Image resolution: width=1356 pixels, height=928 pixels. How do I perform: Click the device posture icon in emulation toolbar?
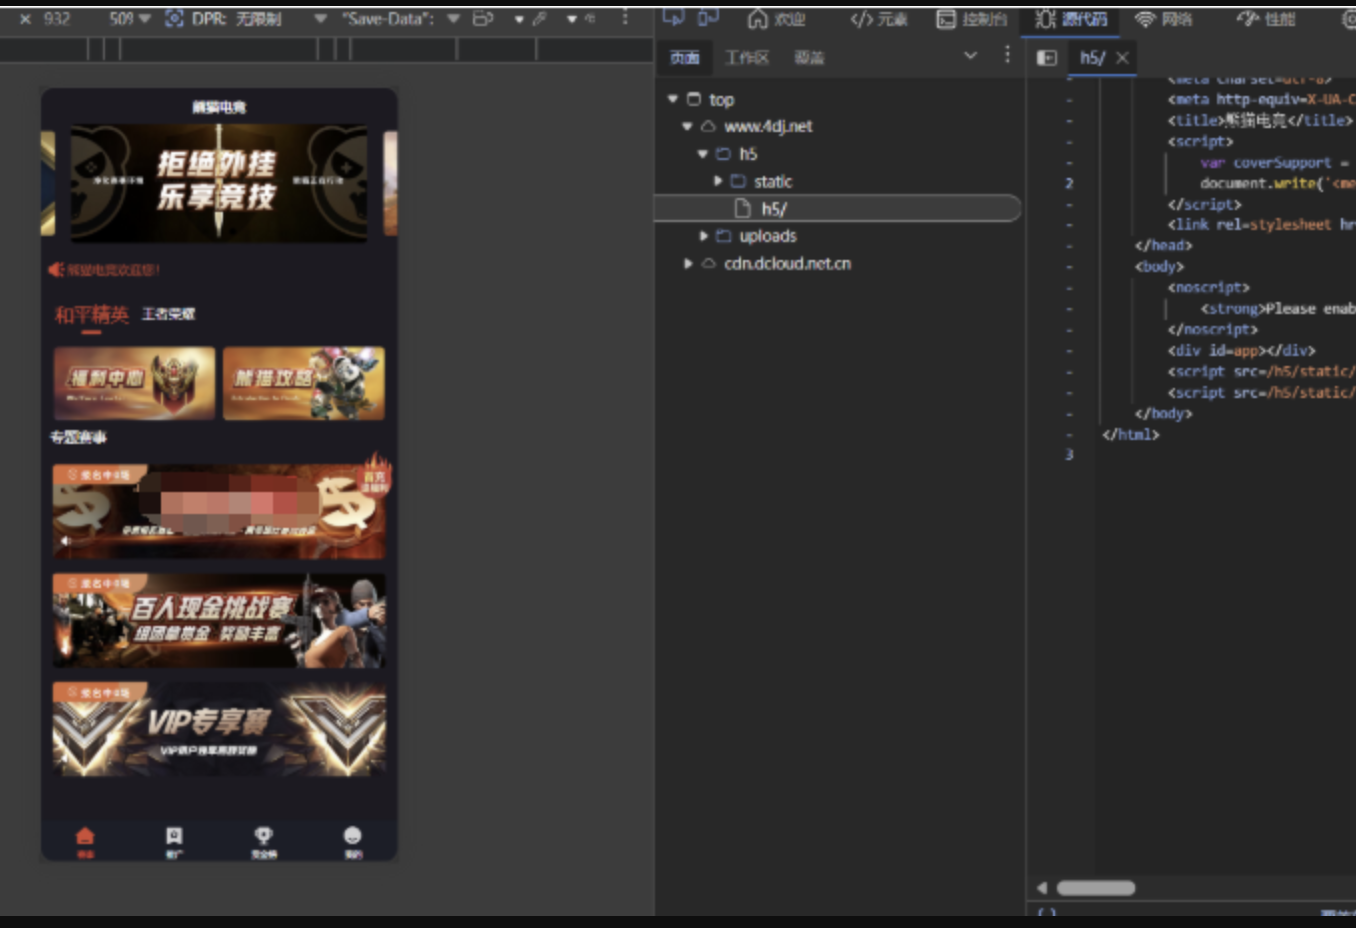pos(483,18)
